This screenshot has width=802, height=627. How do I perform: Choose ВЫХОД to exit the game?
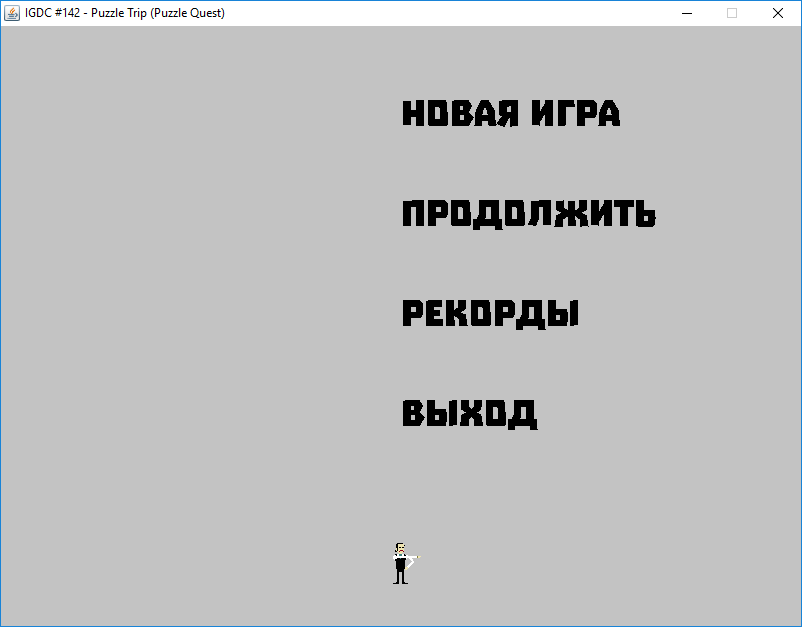(470, 414)
